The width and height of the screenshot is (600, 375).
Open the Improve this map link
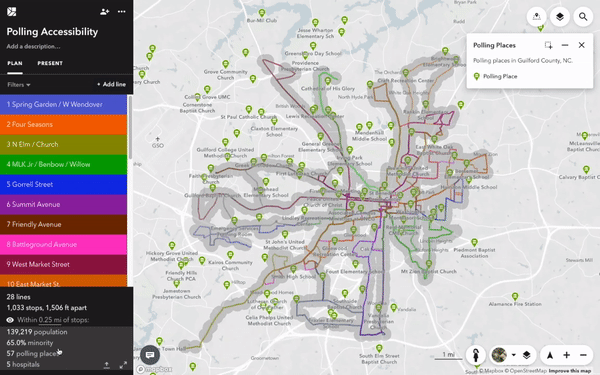pos(570,371)
